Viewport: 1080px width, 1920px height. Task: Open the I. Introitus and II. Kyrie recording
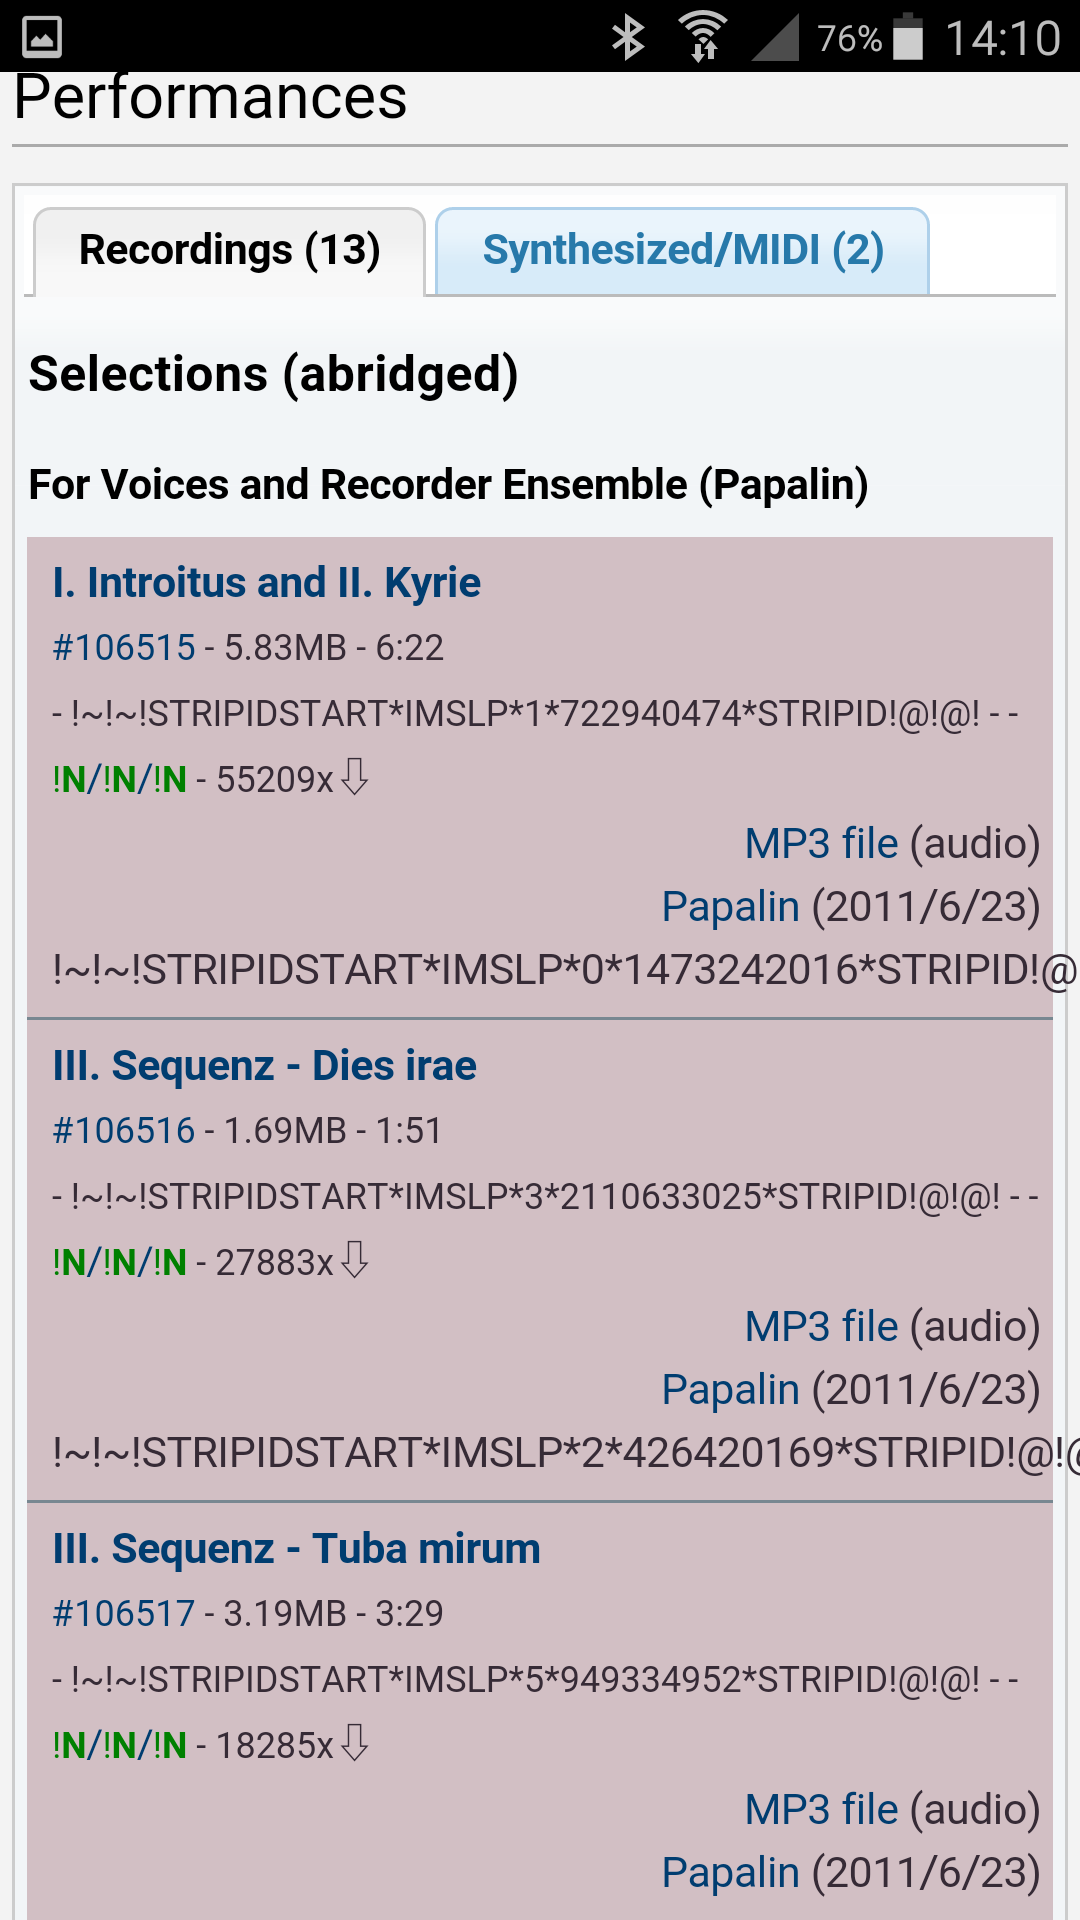pos(266,583)
